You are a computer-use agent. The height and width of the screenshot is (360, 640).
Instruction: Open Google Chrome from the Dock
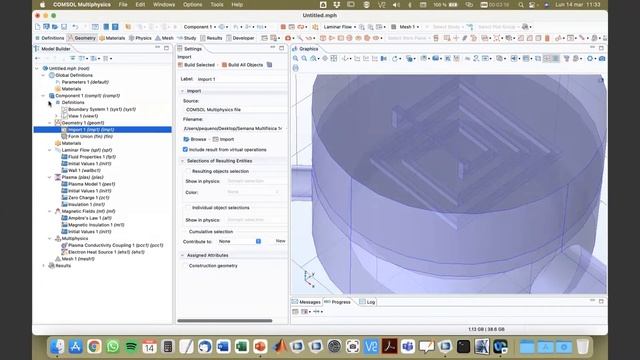point(94,347)
